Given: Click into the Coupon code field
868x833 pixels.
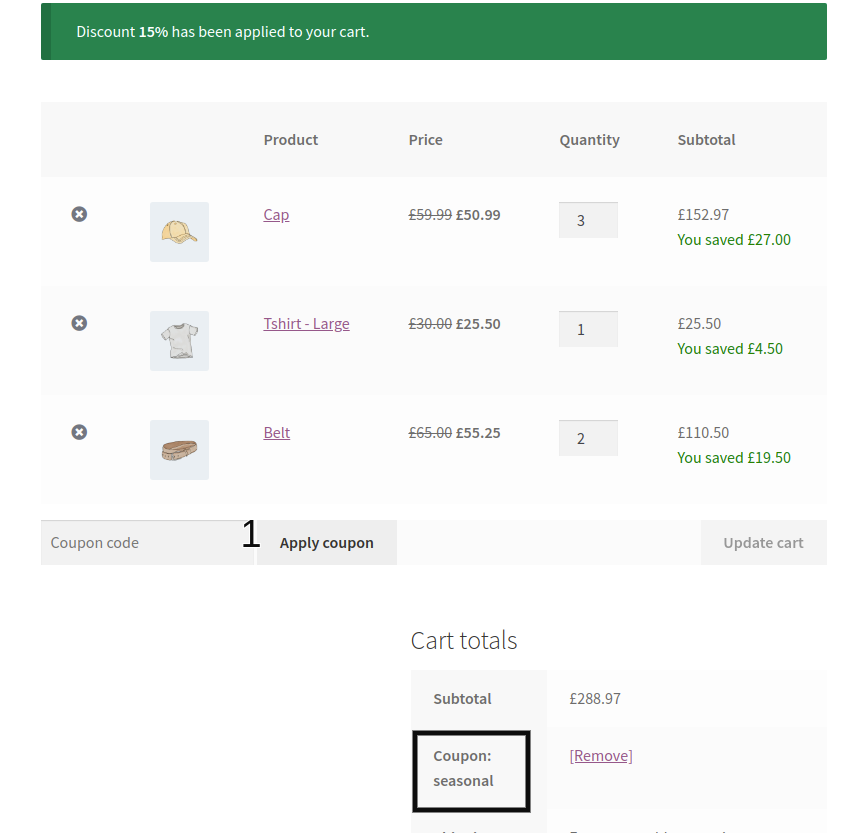Looking at the screenshot, I should (147, 542).
